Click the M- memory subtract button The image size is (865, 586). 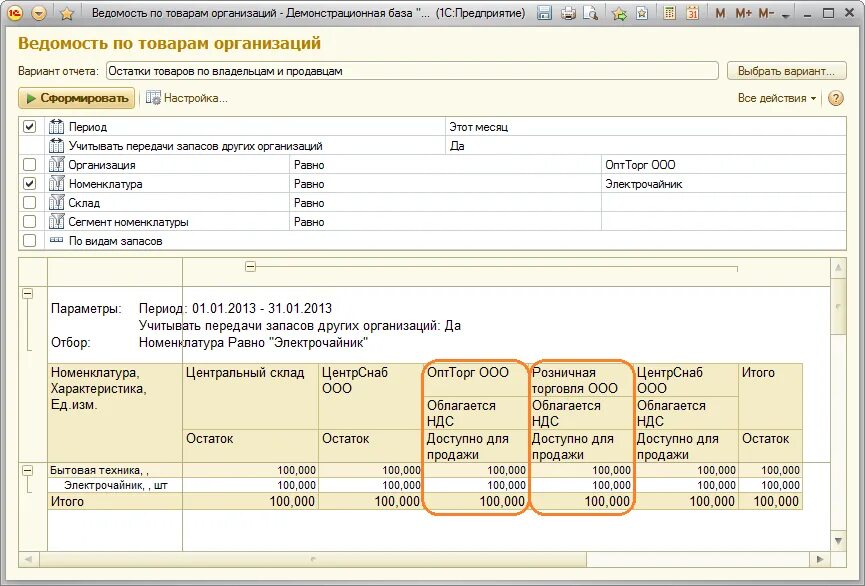click(766, 13)
